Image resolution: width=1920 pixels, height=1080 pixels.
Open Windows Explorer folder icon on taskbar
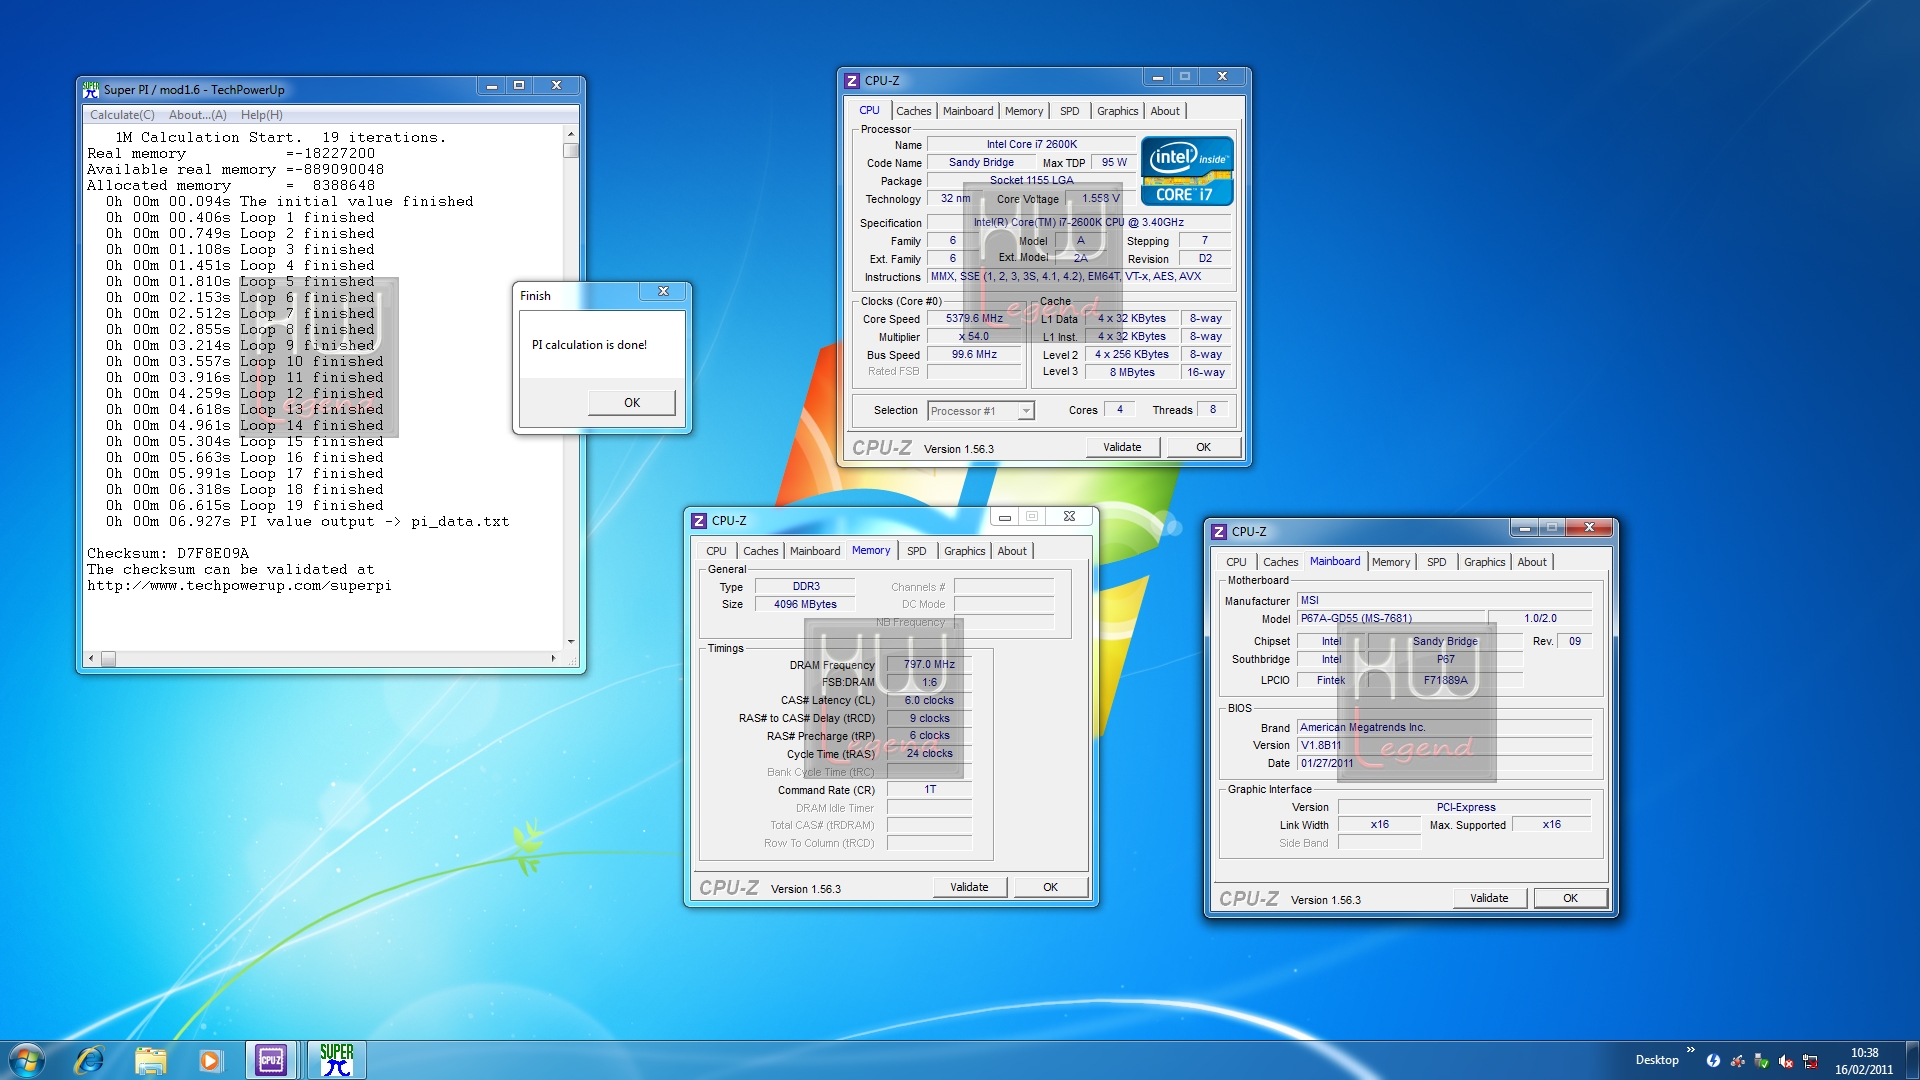pyautogui.click(x=150, y=1060)
